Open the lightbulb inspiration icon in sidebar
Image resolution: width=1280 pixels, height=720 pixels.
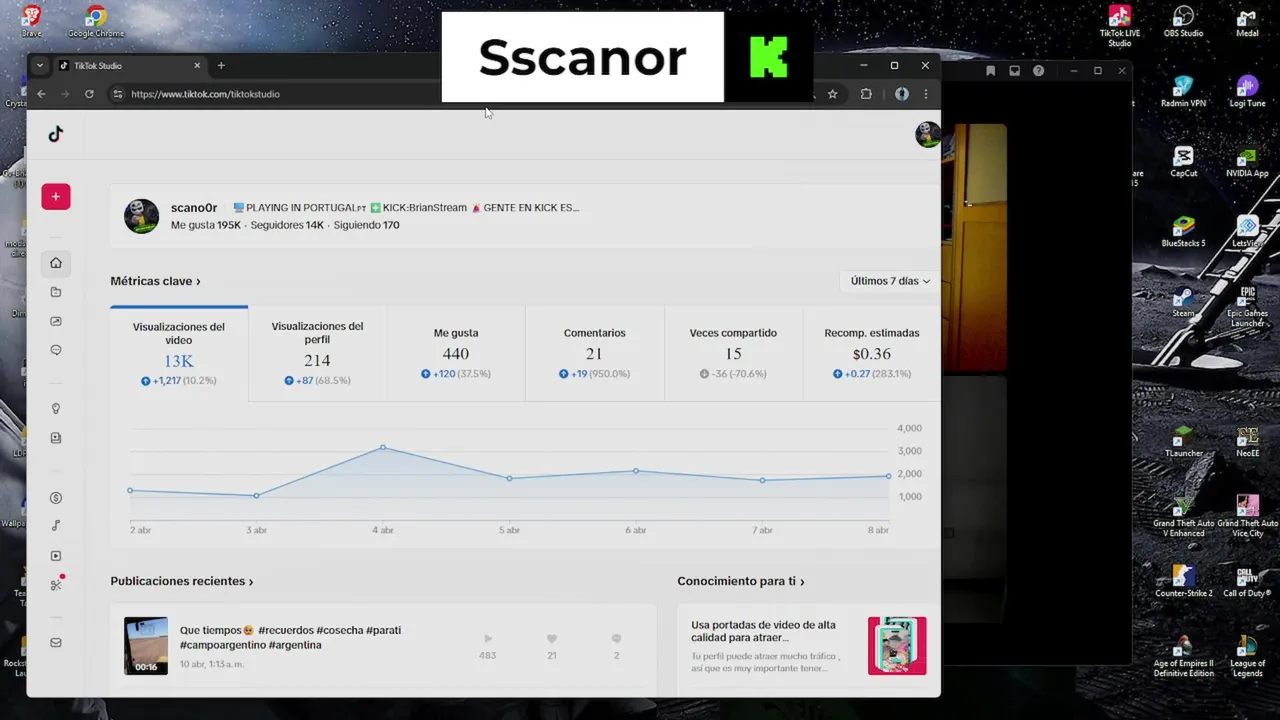[x=56, y=409]
